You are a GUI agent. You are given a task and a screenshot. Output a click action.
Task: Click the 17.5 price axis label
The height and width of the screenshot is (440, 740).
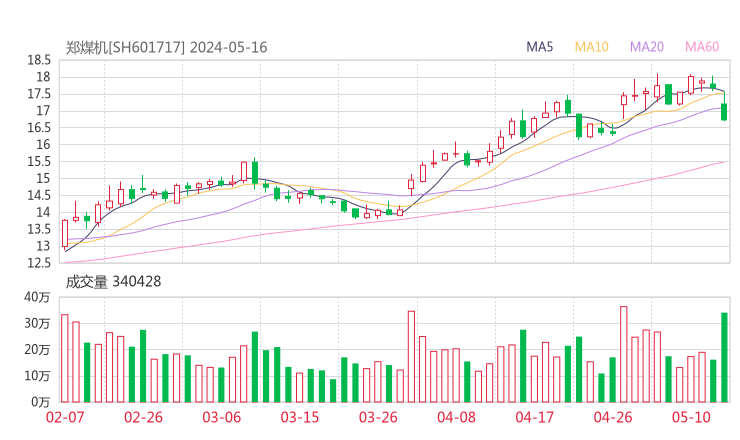tap(39, 94)
